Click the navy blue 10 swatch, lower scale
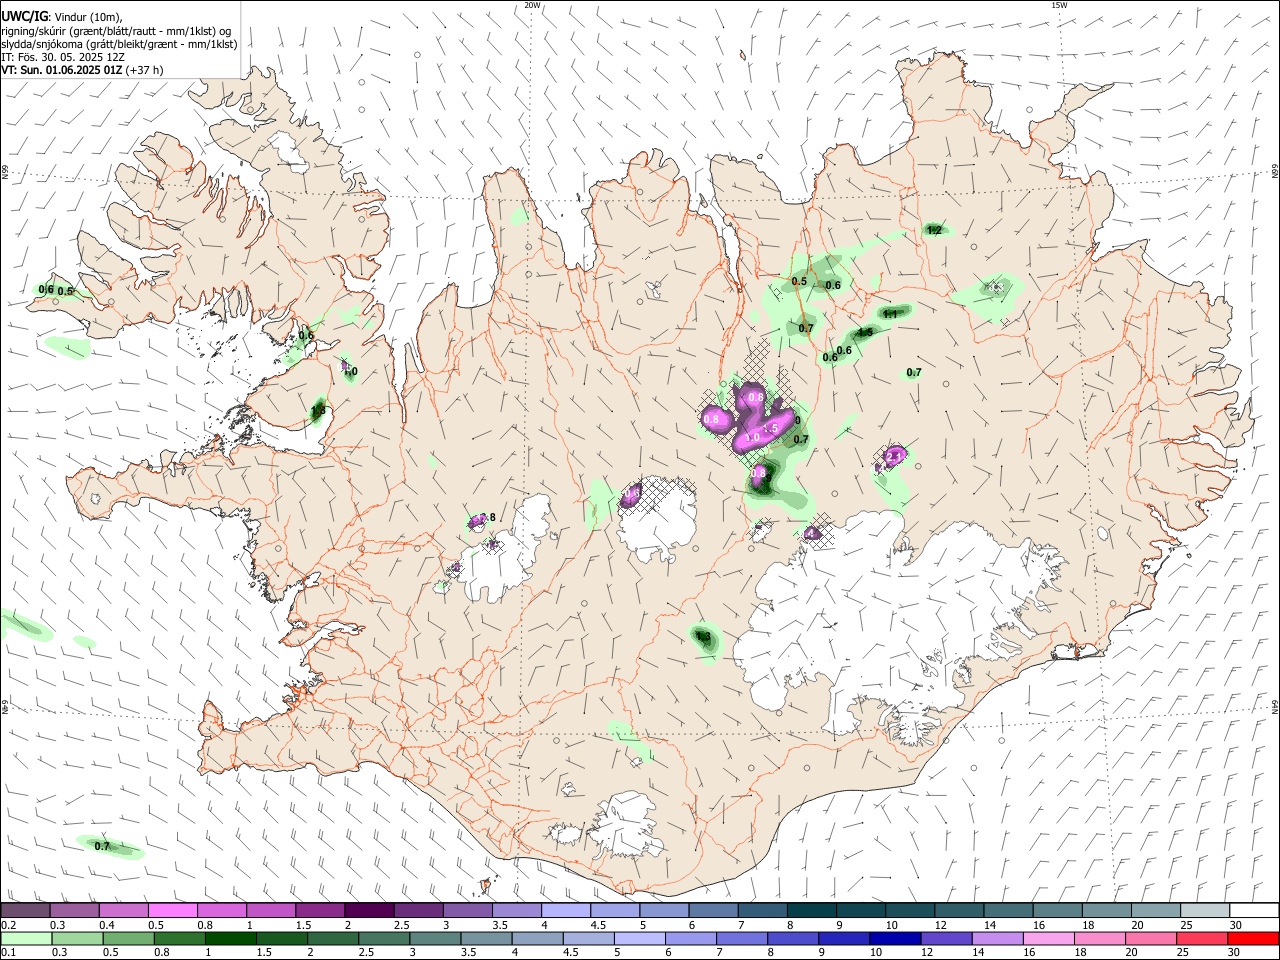Screen dimensions: 1280x960 (893, 939)
